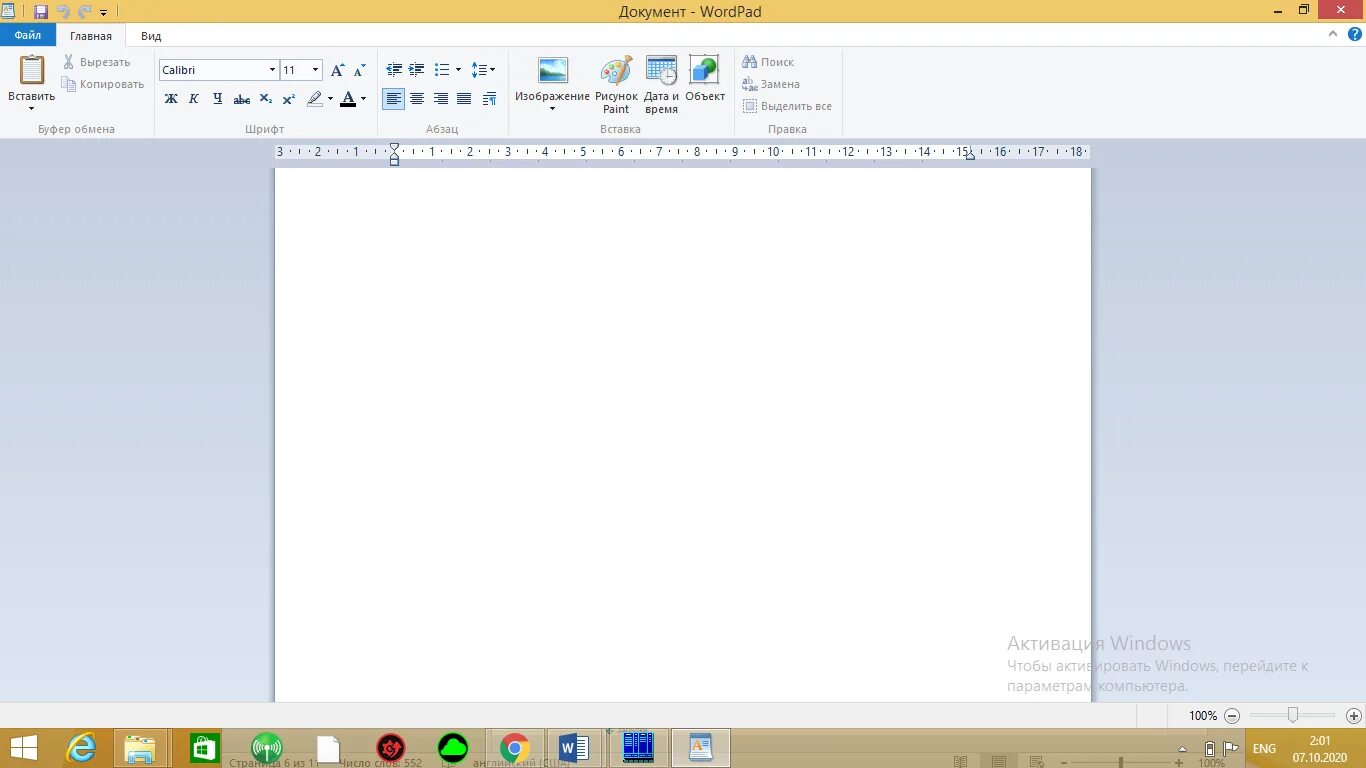This screenshot has height=768, width=1366.
Task: Decrease paragraph indent
Action: tap(394, 70)
